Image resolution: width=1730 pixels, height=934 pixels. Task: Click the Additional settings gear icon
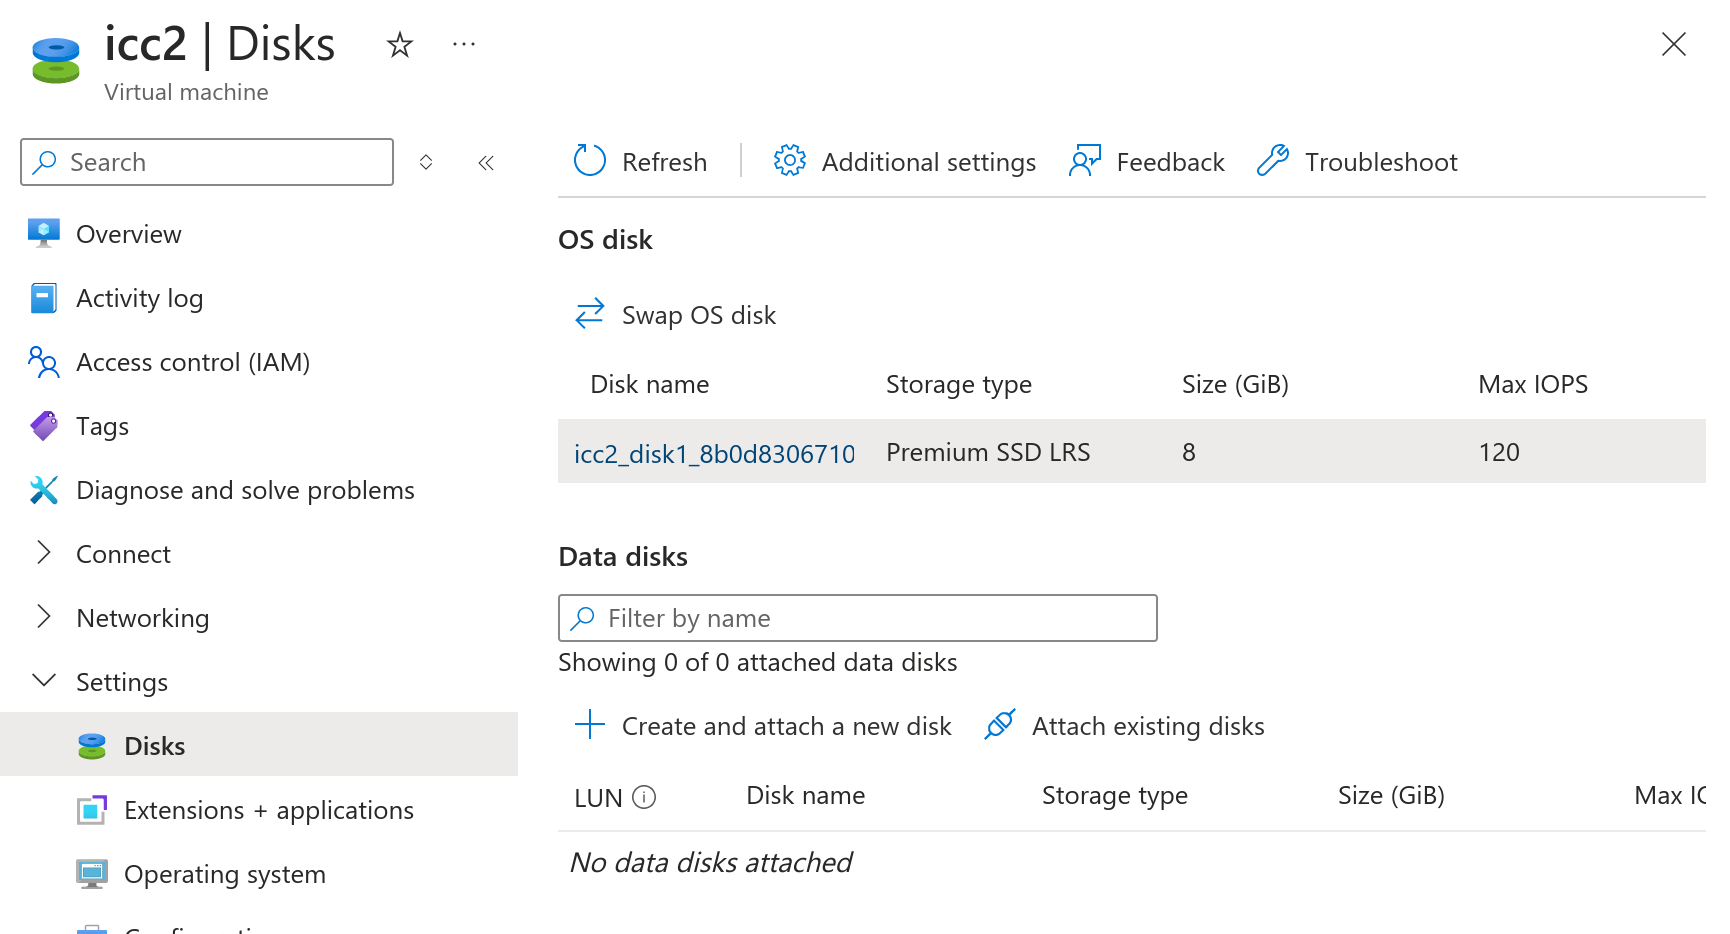(790, 161)
